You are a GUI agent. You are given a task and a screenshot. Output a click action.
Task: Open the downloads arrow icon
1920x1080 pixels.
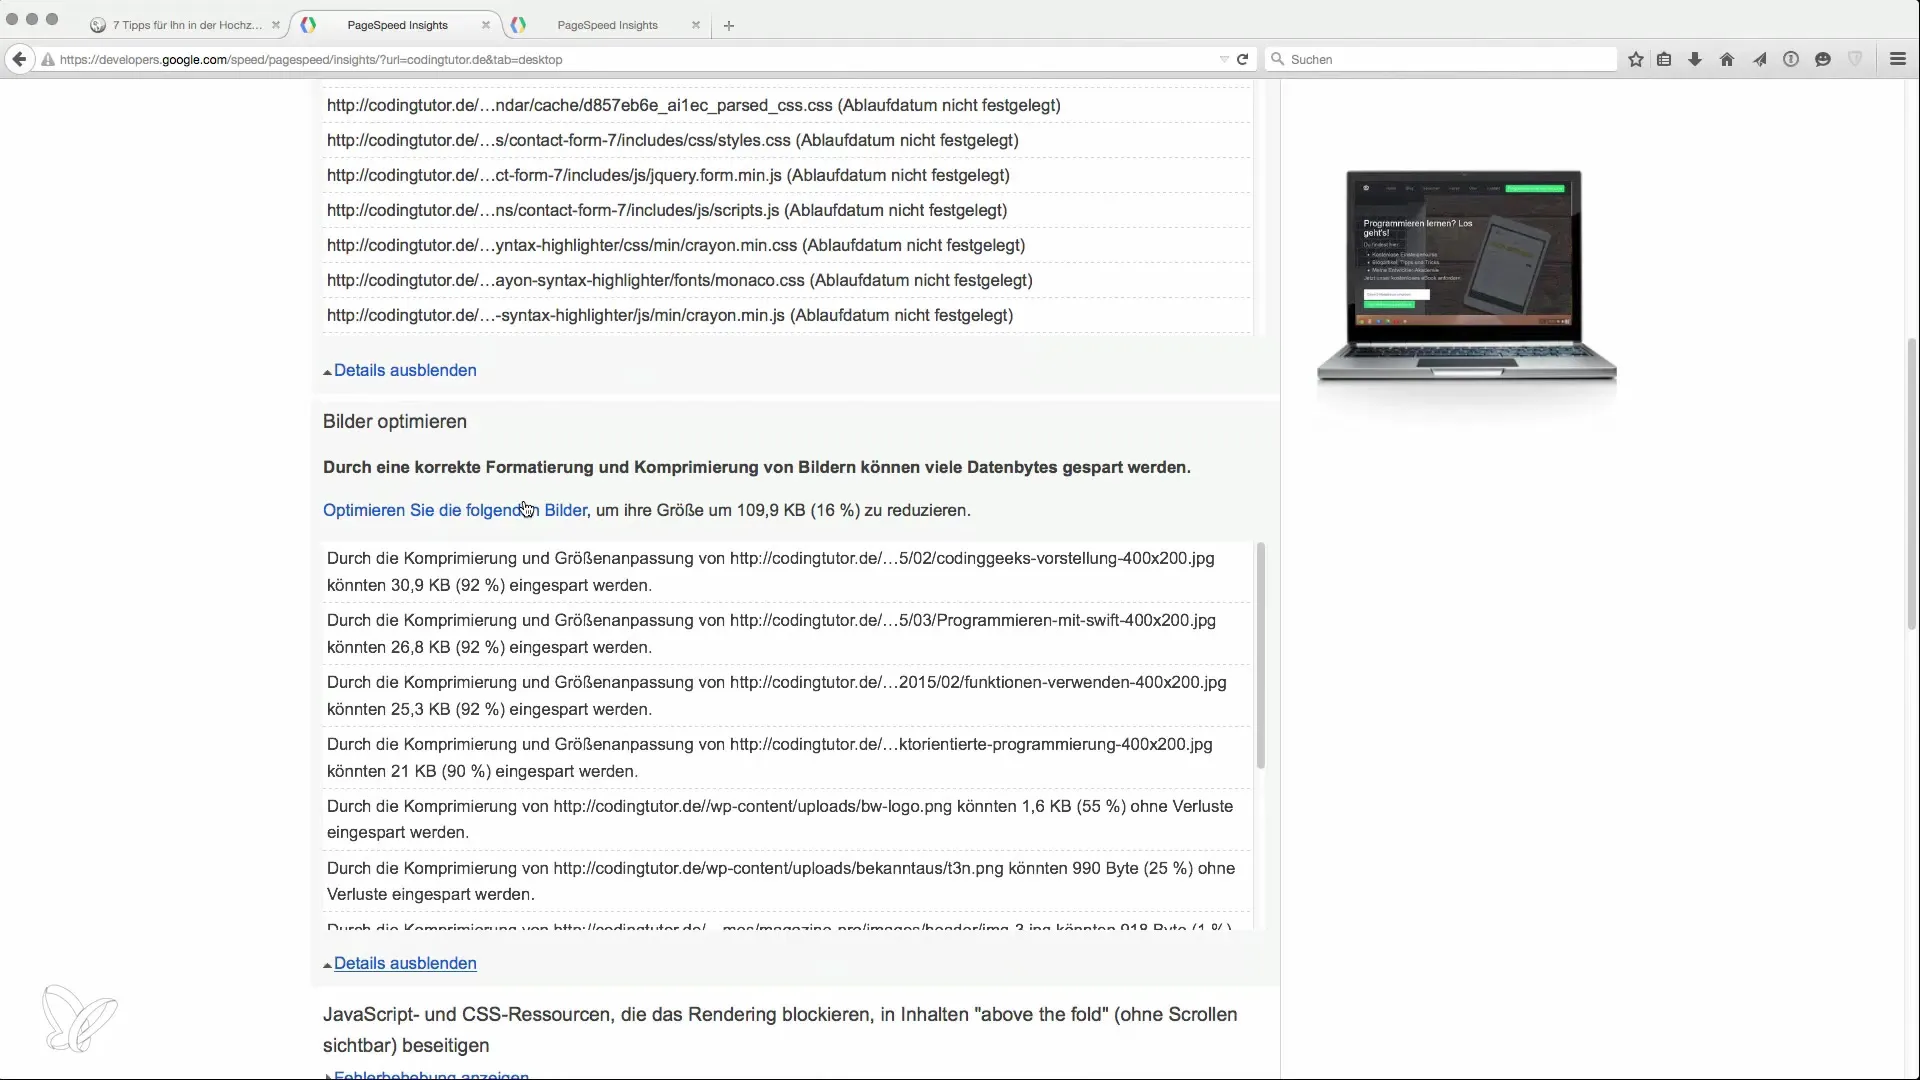click(x=1695, y=59)
